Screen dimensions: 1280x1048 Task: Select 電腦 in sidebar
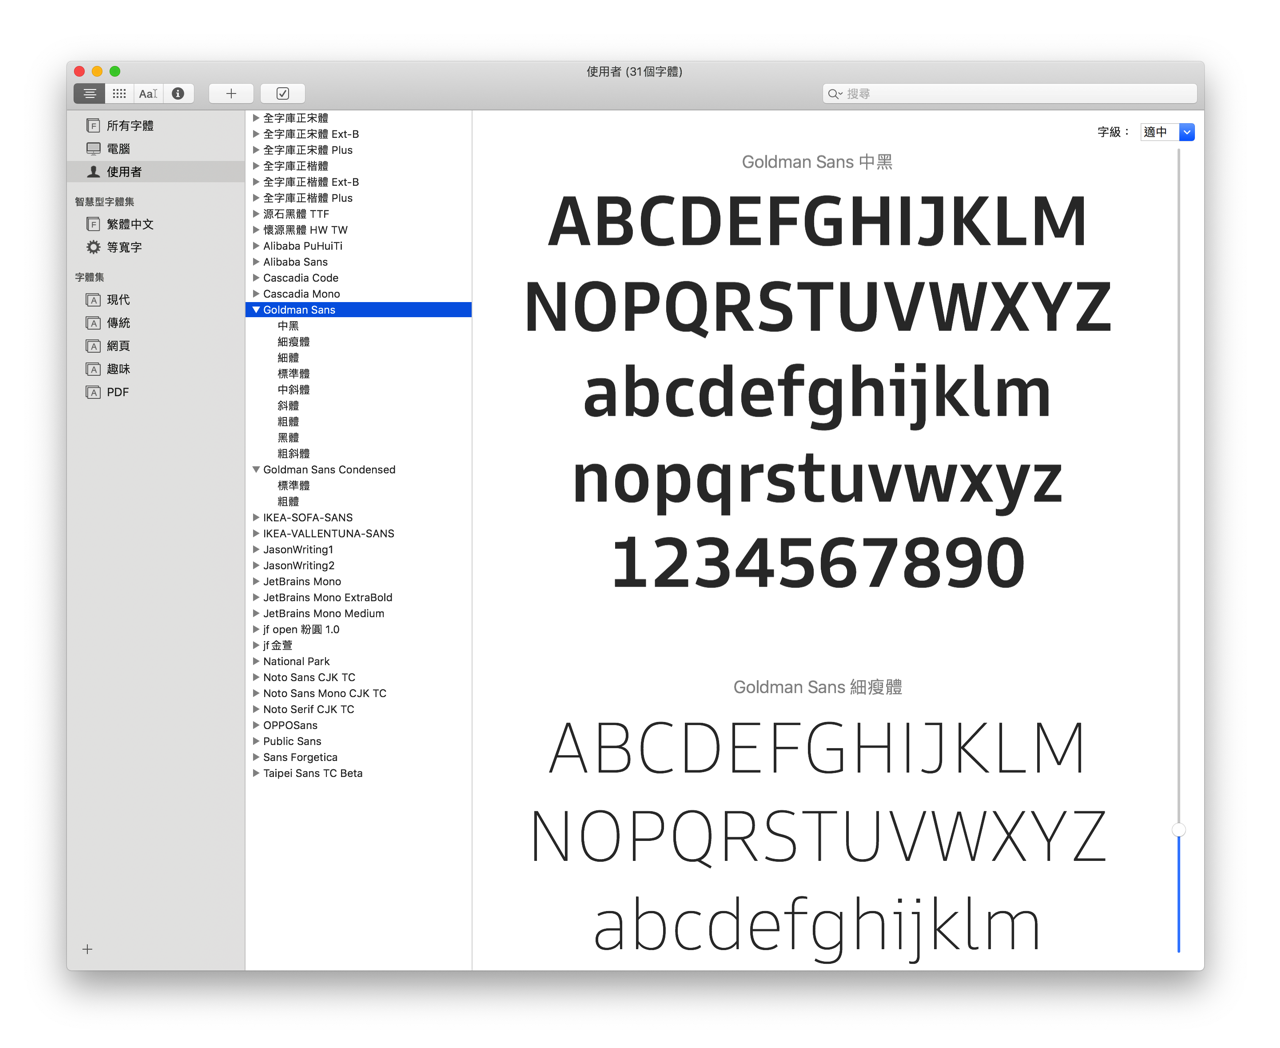tap(156, 149)
